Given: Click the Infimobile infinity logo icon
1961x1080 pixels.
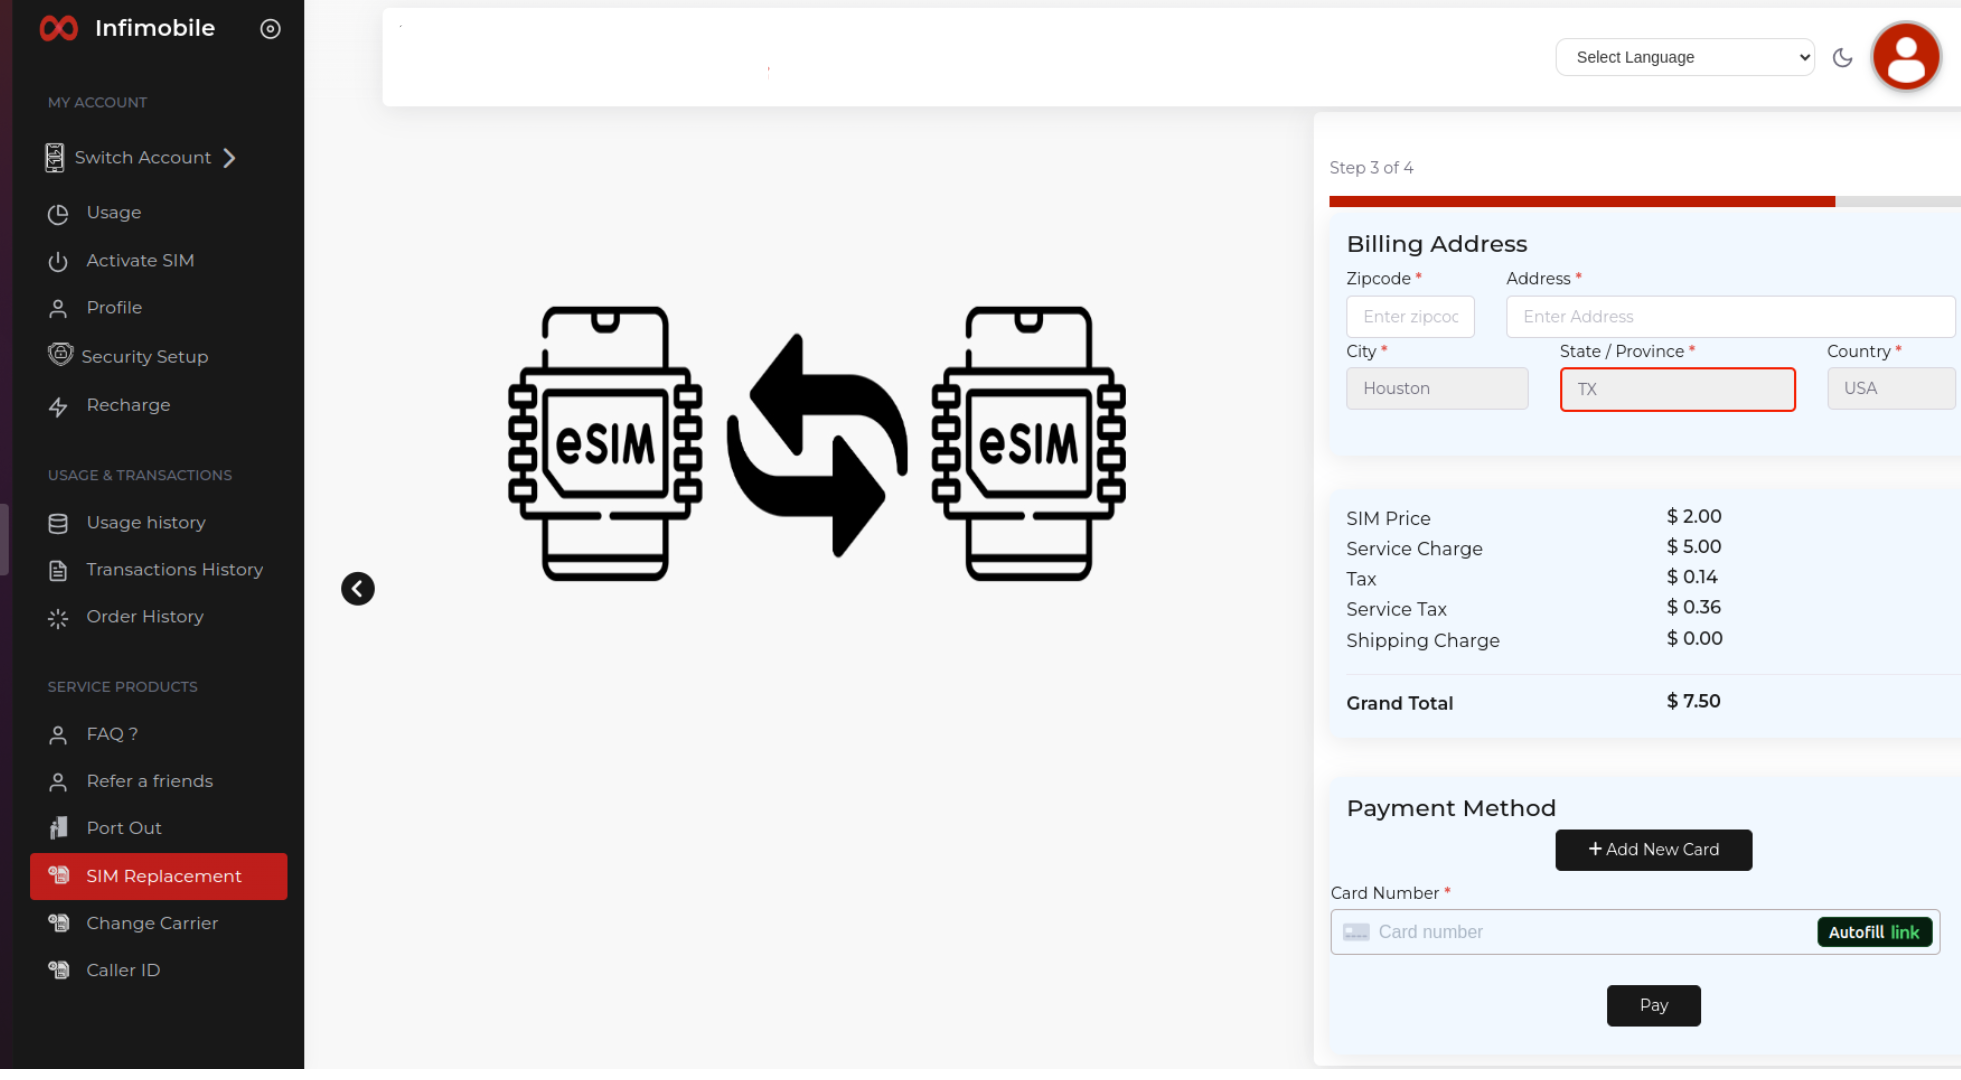Looking at the screenshot, I should (58, 28).
